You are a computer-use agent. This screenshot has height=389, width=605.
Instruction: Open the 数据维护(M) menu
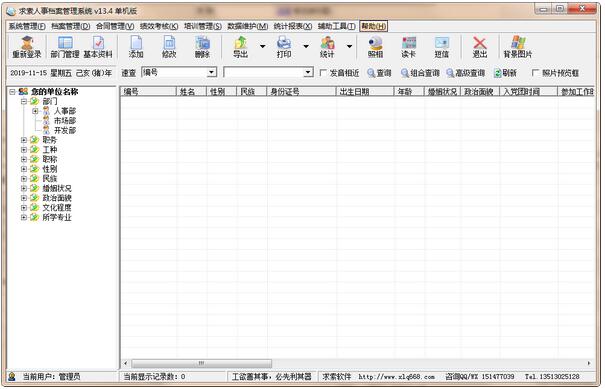(248, 26)
